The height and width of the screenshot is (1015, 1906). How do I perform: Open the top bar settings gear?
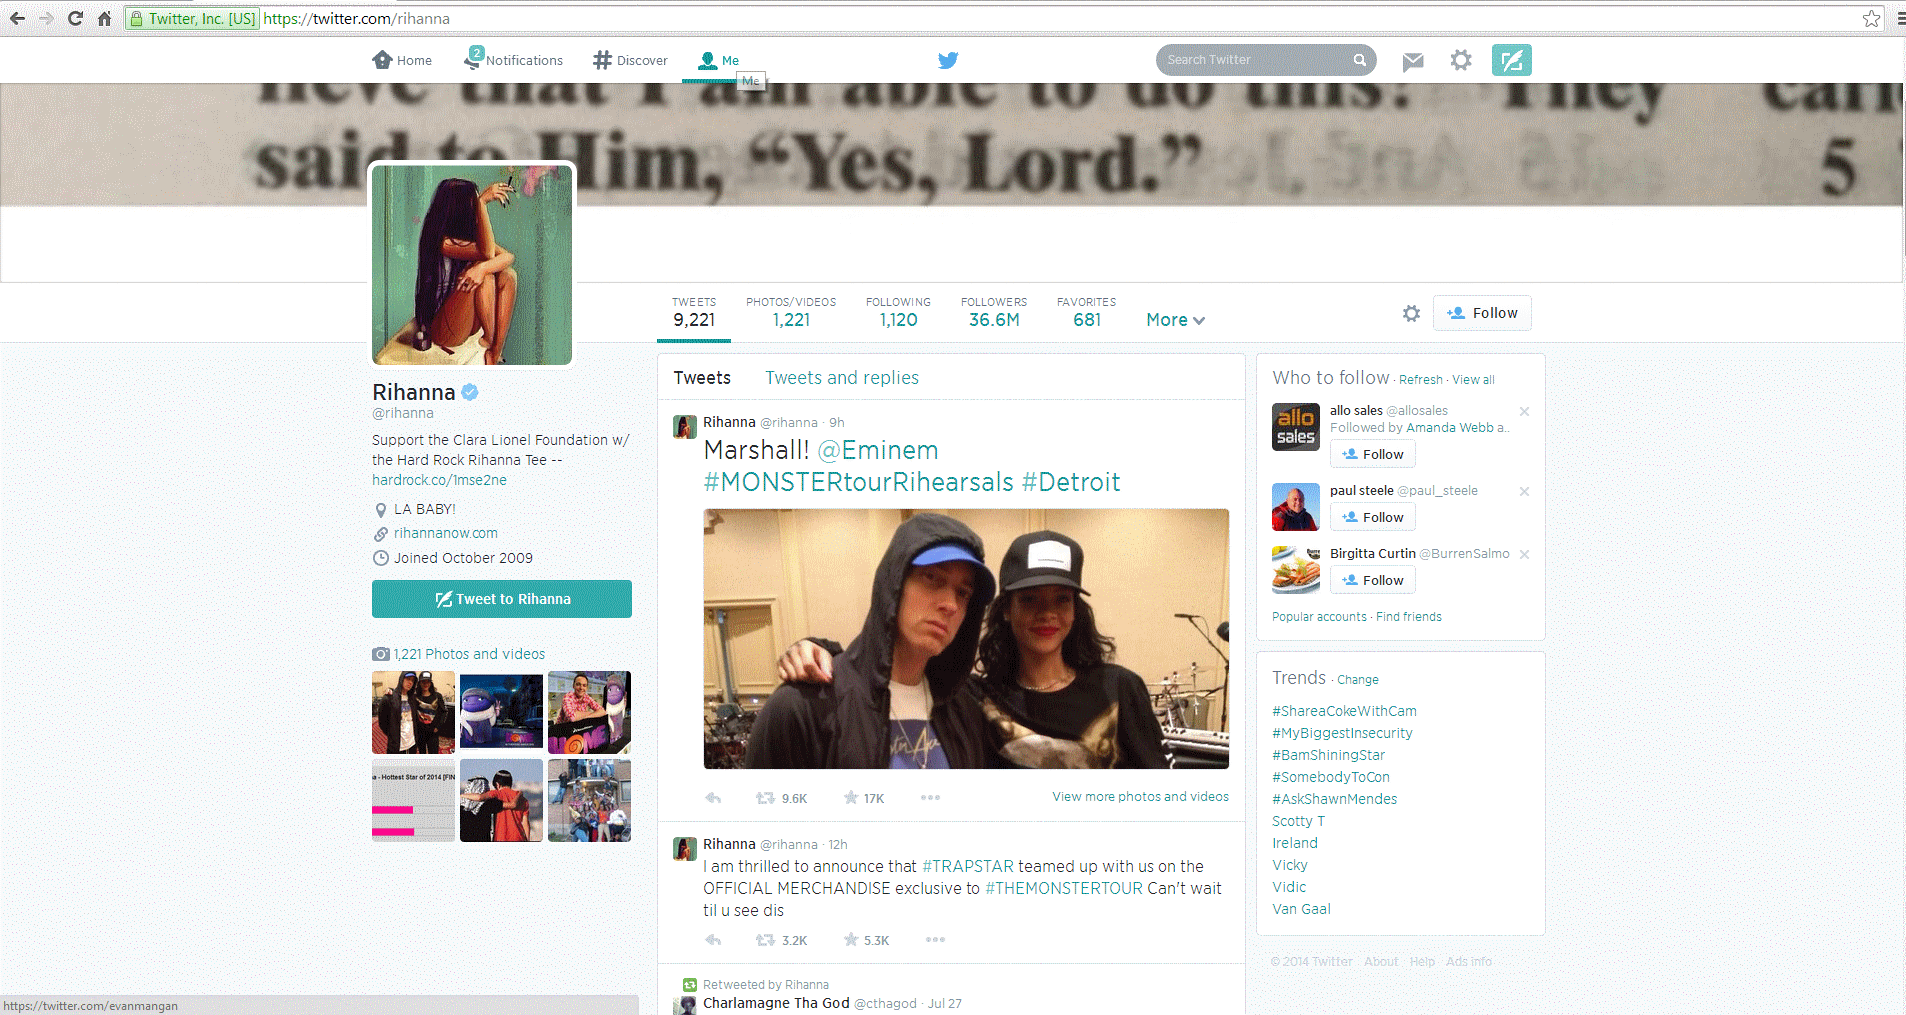coord(1461,60)
